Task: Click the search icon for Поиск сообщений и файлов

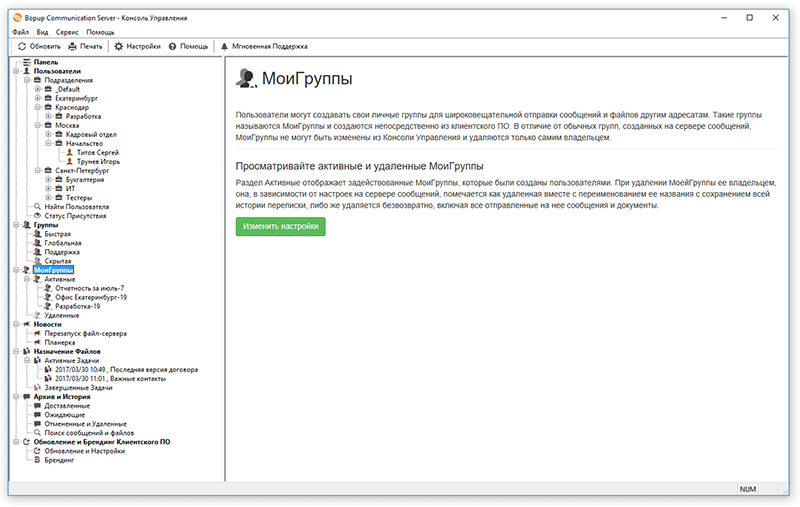Action: [x=37, y=433]
